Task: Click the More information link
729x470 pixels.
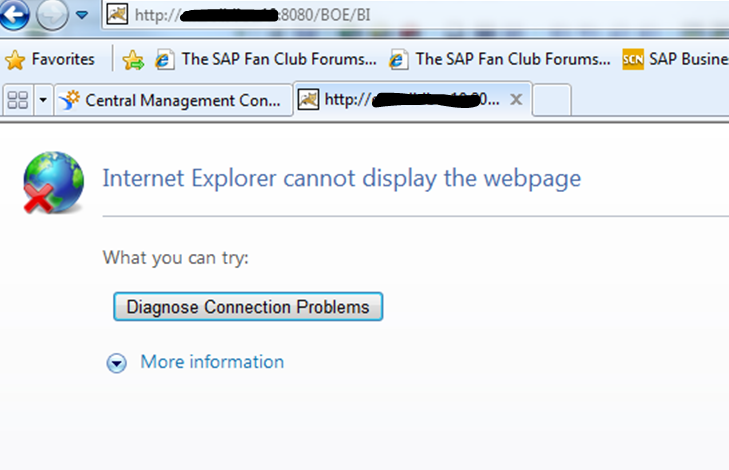Action: click(x=212, y=362)
